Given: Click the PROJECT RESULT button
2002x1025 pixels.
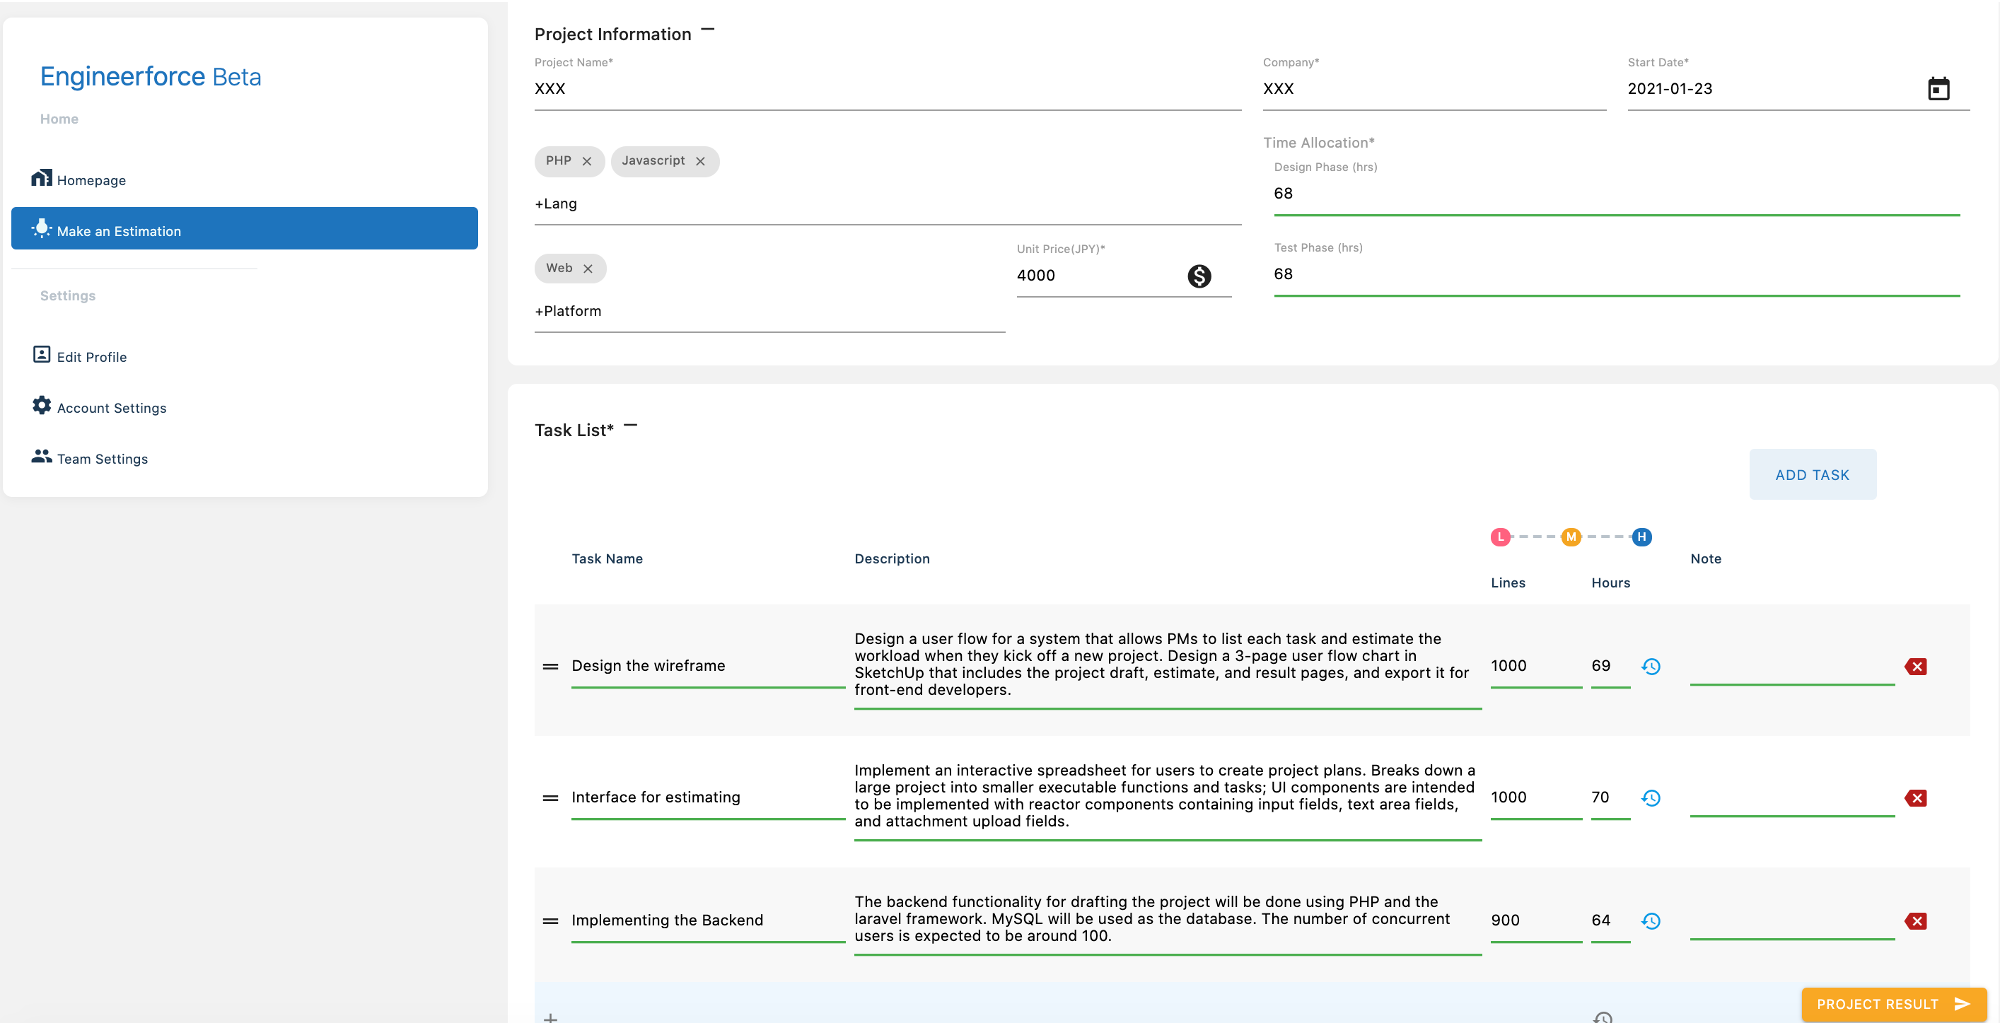Looking at the screenshot, I should pos(1893,1004).
